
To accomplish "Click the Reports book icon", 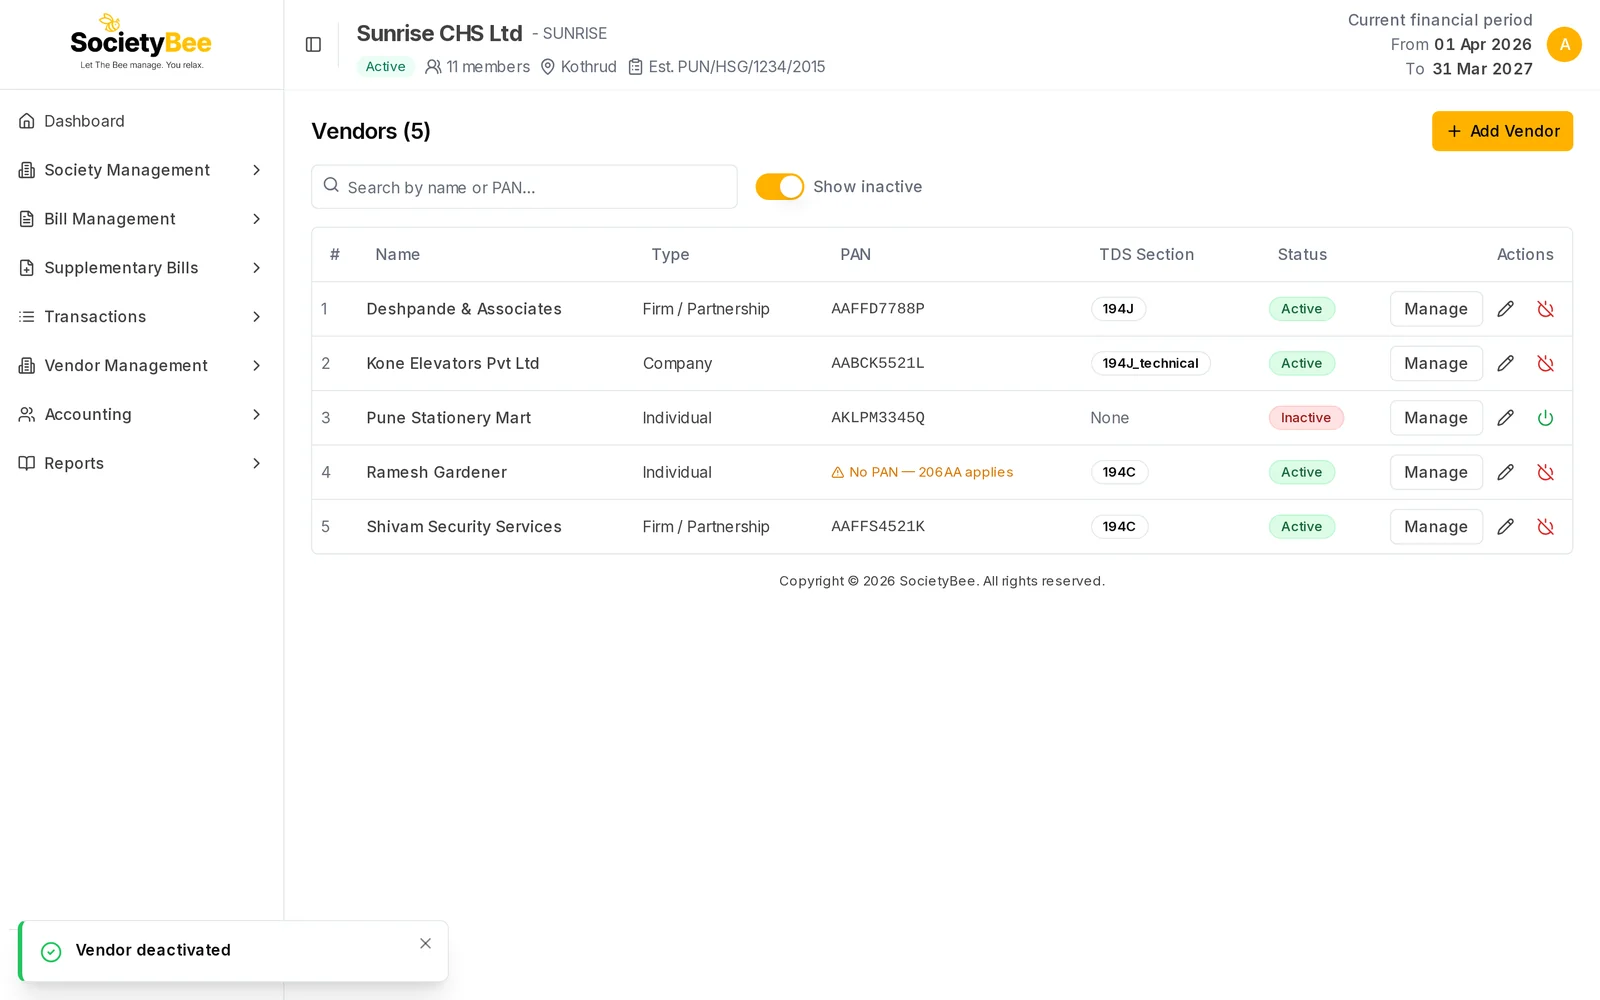I will [x=27, y=463].
